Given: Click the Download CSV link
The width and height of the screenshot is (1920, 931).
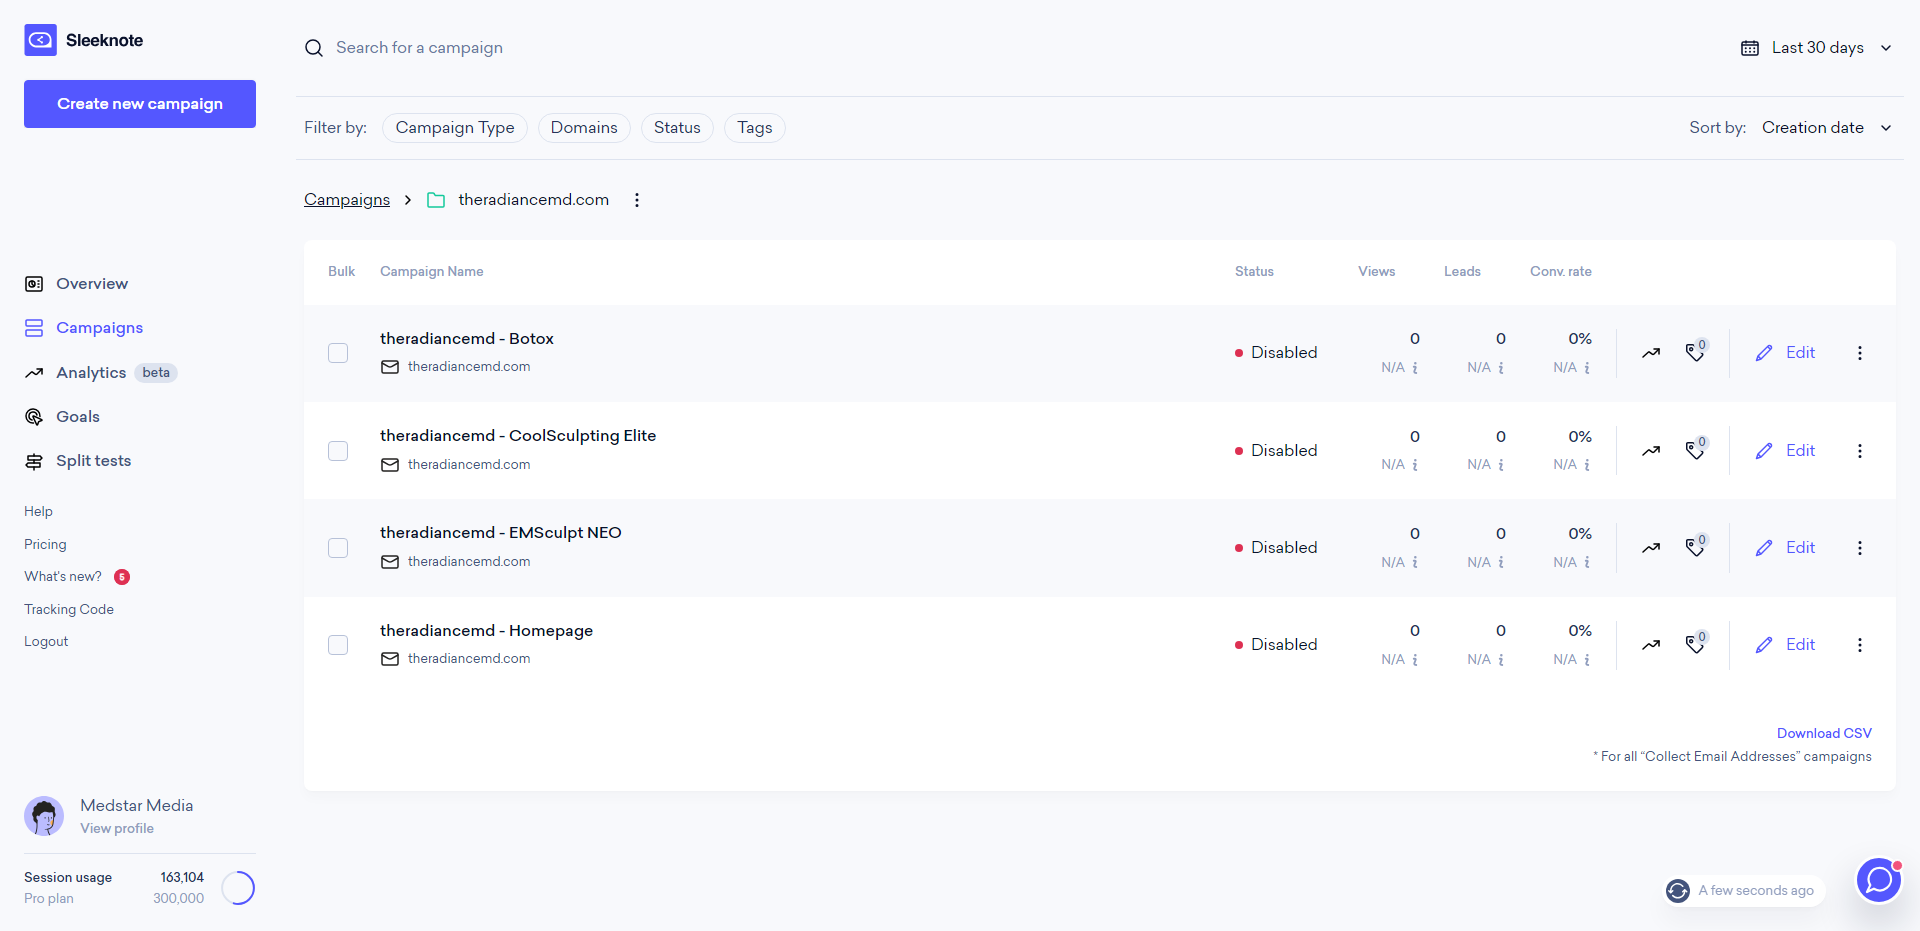Looking at the screenshot, I should 1824,733.
